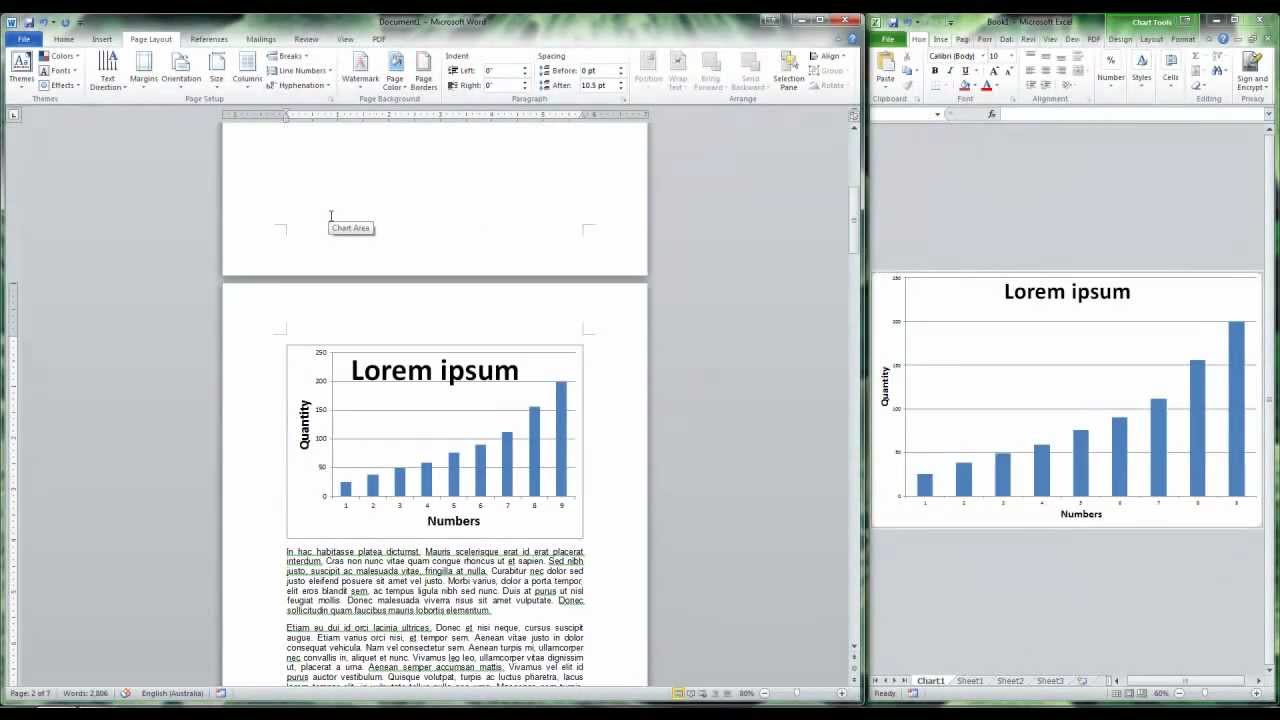Screen dimensions: 1280x720
Task: Click the Excel formula bar input
Action: click(x=1133, y=114)
